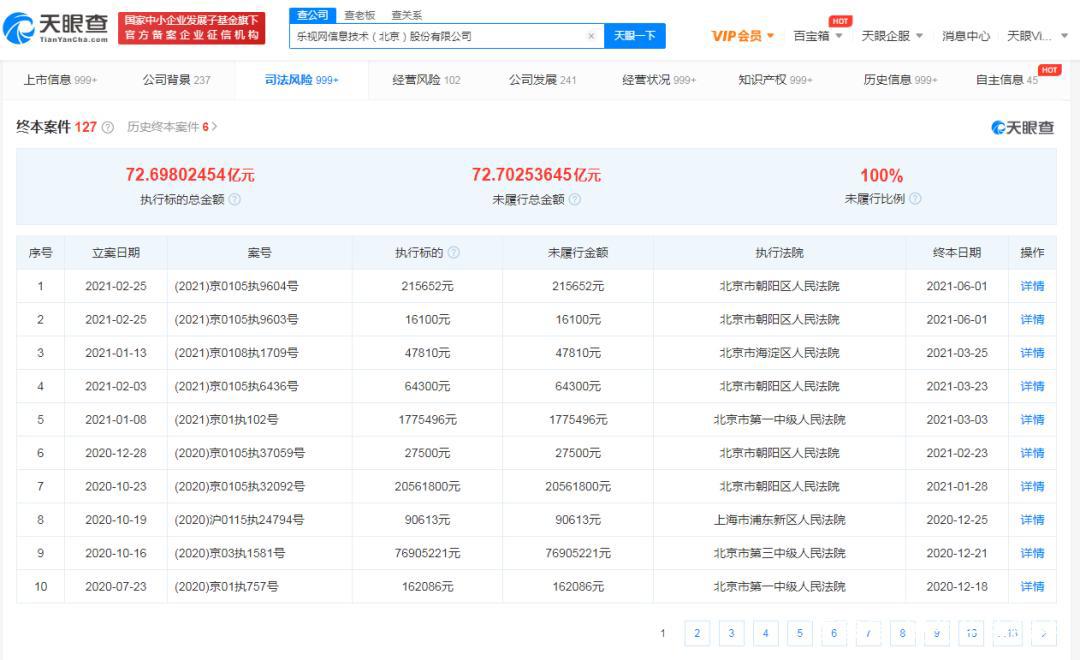
Task: Go to page 2 of case results
Action: [x=696, y=633]
